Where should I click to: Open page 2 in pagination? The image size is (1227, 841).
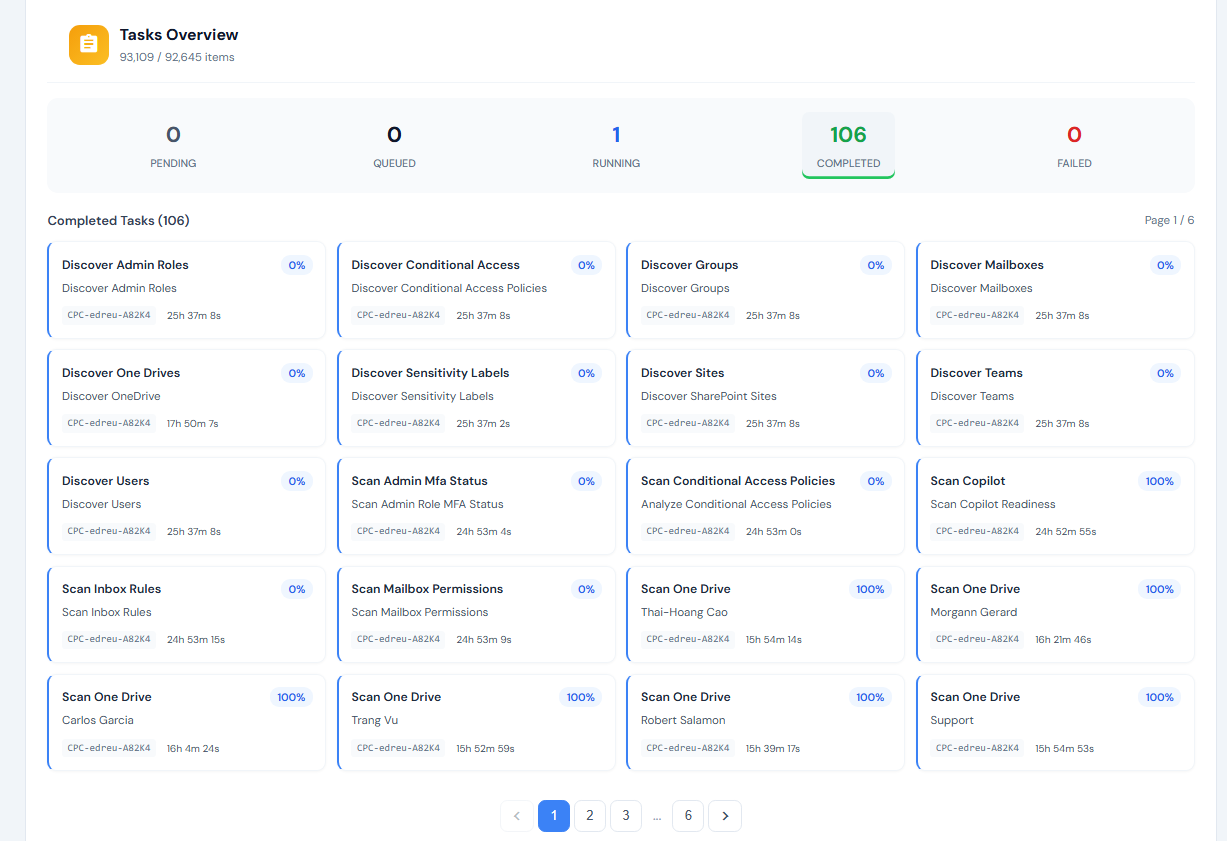pos(590,816)
